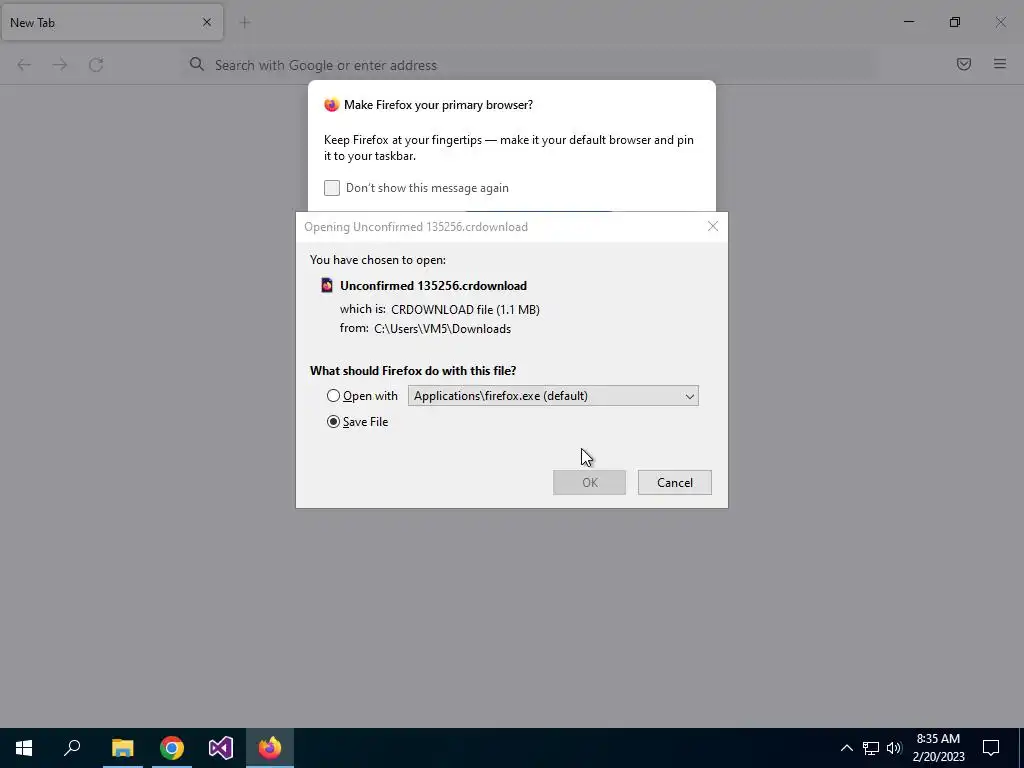Click the Firefox forward arrow button

click(60, 65)
